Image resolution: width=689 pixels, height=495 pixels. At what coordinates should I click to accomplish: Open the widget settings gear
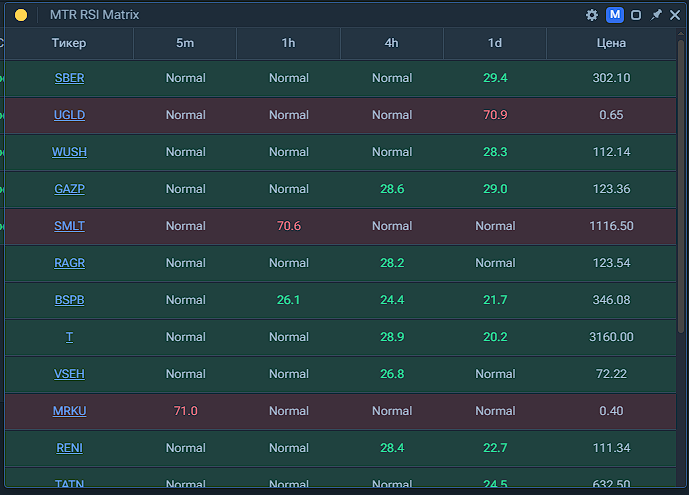[592, 15]
